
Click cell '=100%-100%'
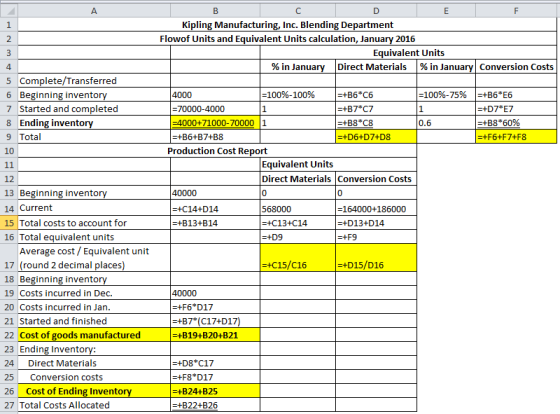298,95
